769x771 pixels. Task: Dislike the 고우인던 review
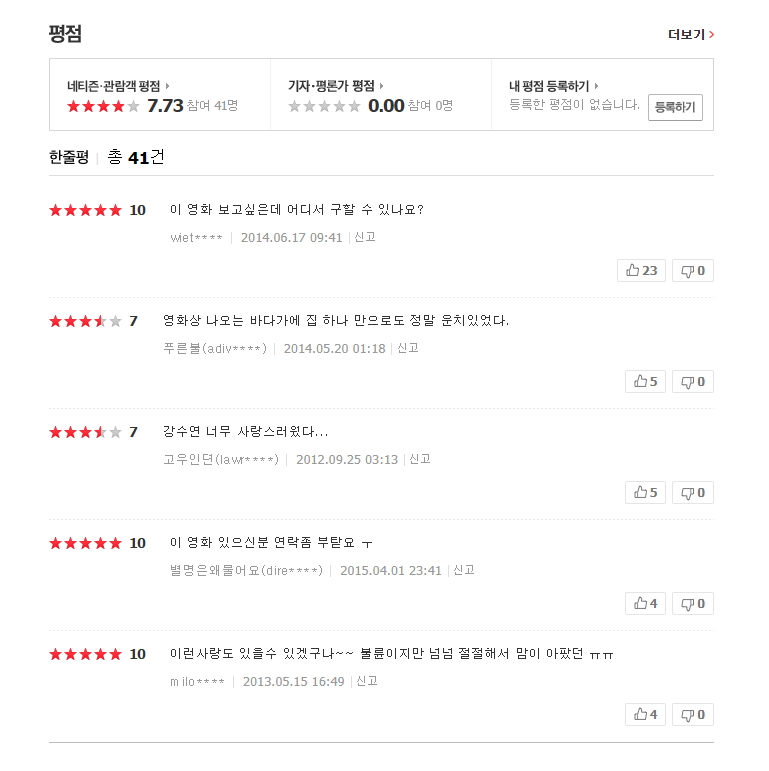(x=693, y=493)
